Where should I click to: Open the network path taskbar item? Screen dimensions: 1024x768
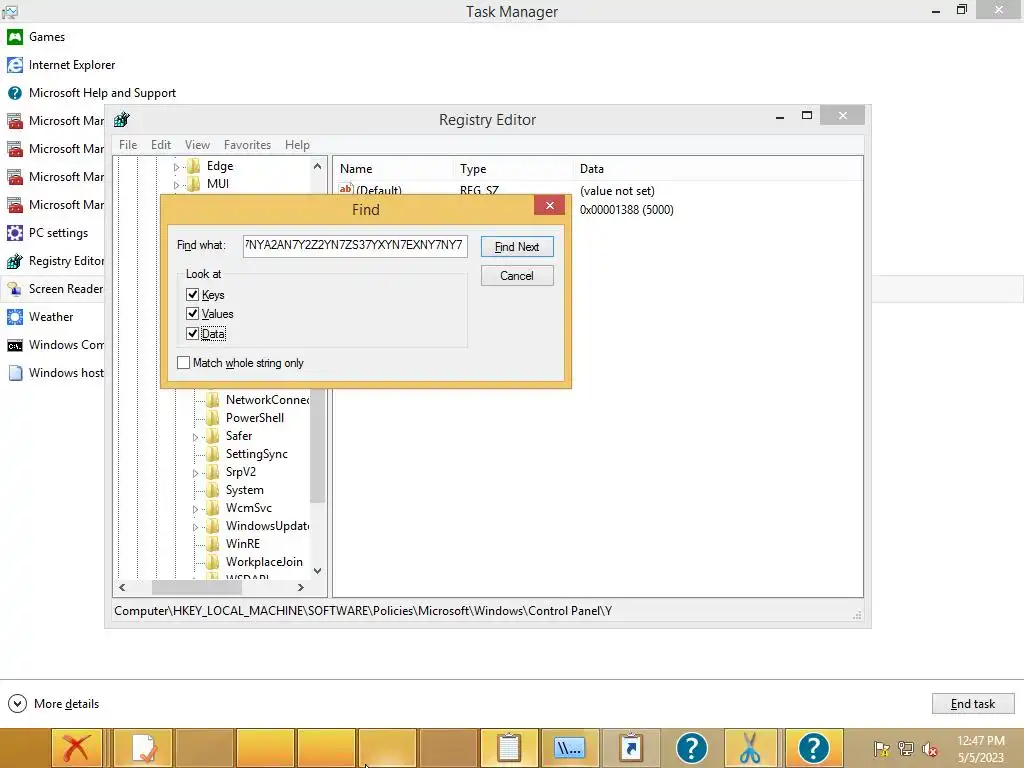(569, 748)
